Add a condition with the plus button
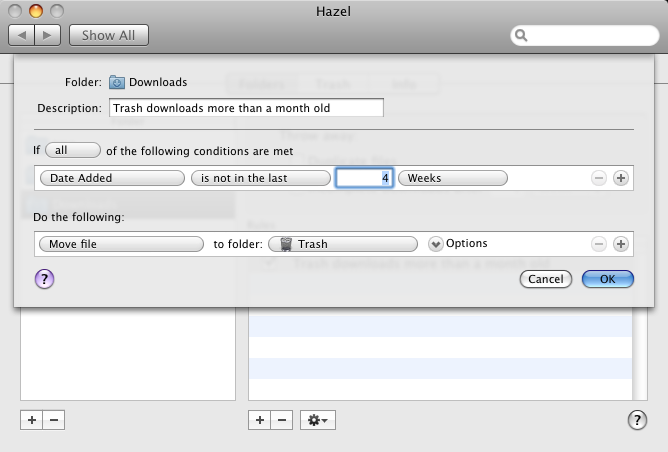The image size is (668, 452). coord(621,178)
